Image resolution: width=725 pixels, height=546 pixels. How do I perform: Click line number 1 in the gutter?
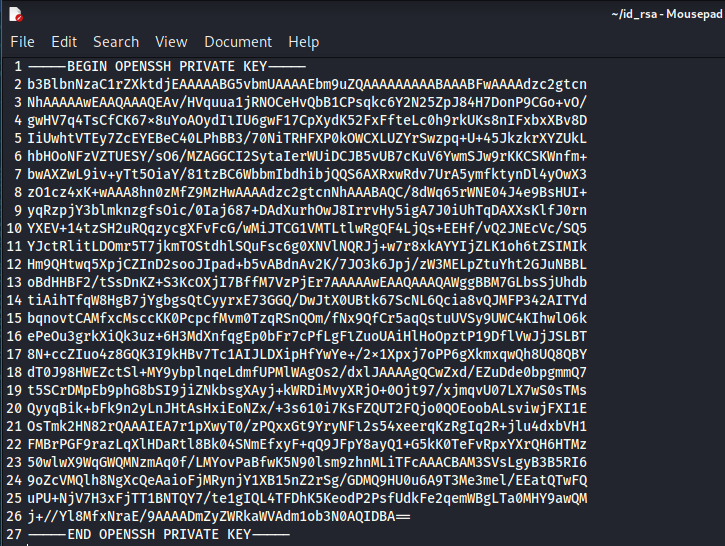(x=18, y=66)
